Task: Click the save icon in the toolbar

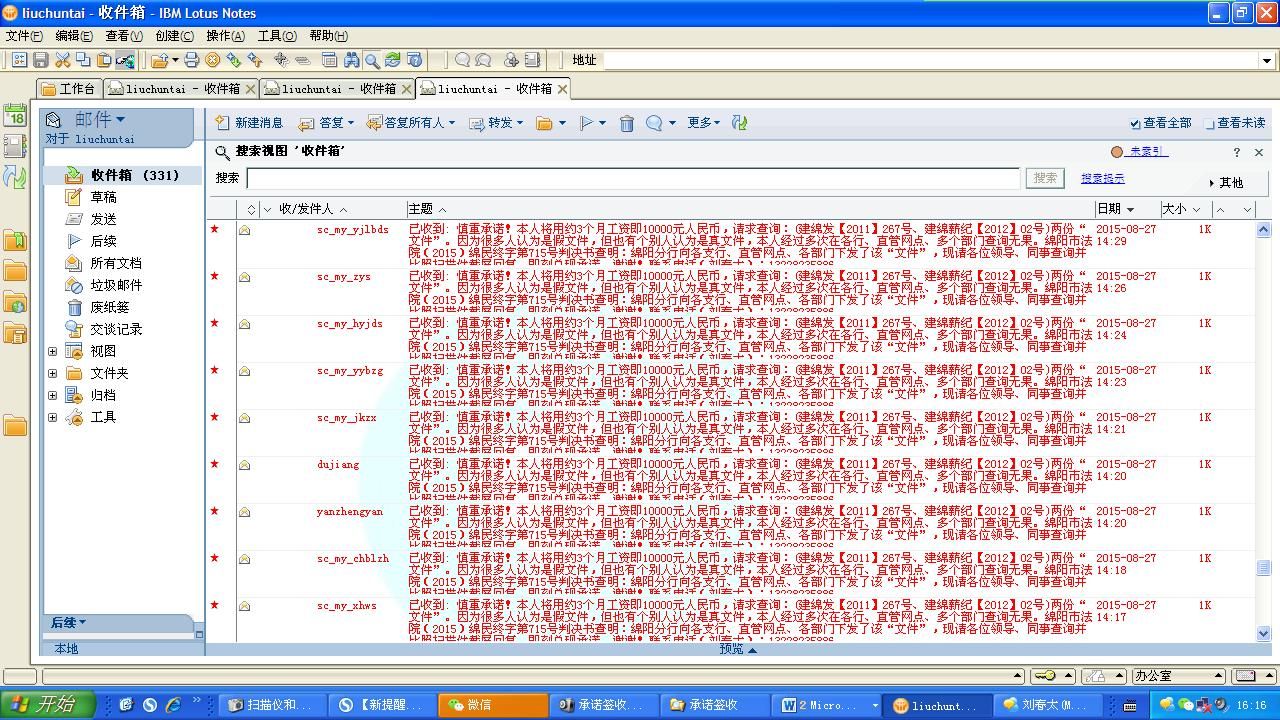Action: tap(41, 60)
